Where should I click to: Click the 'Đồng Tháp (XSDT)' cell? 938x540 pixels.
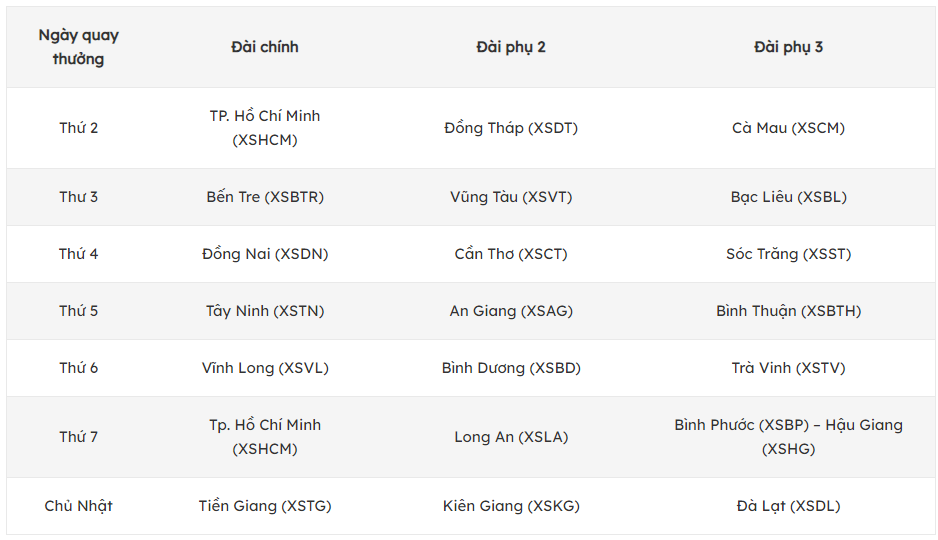pos(511,128)
